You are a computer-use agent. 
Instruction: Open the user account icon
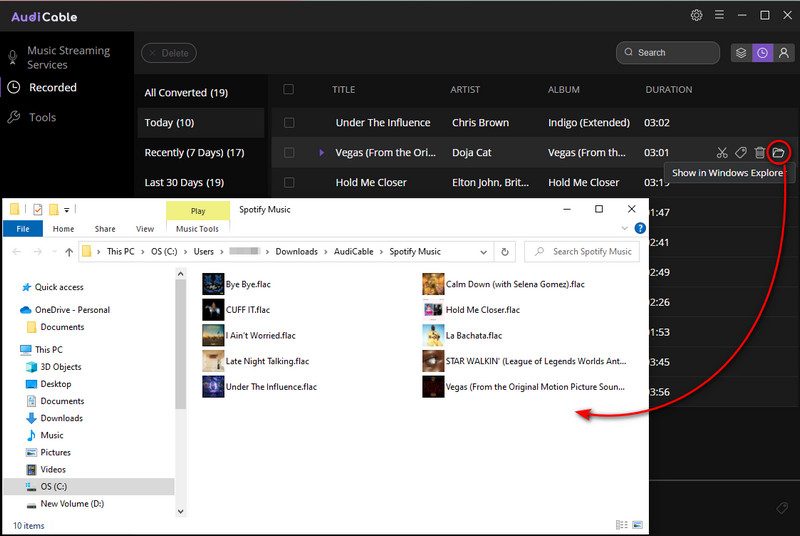click(784, 53)
